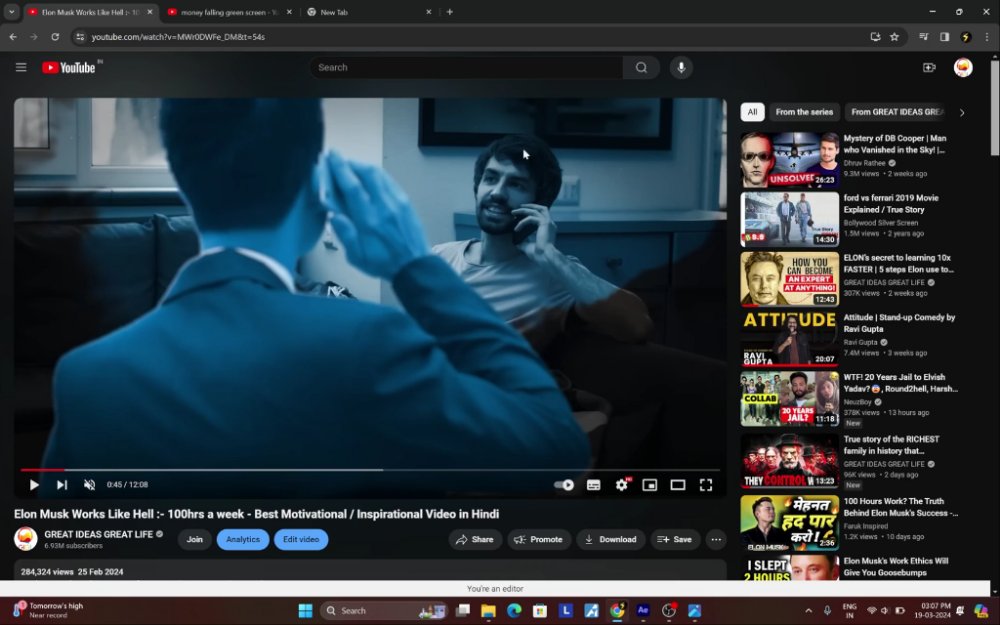Open Windows Start menu
Screen dimensions: 1000x625
pos(305,611)
